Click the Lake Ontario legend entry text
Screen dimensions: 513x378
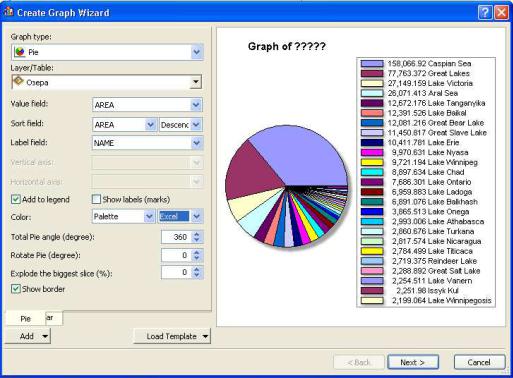coord(431,182)
